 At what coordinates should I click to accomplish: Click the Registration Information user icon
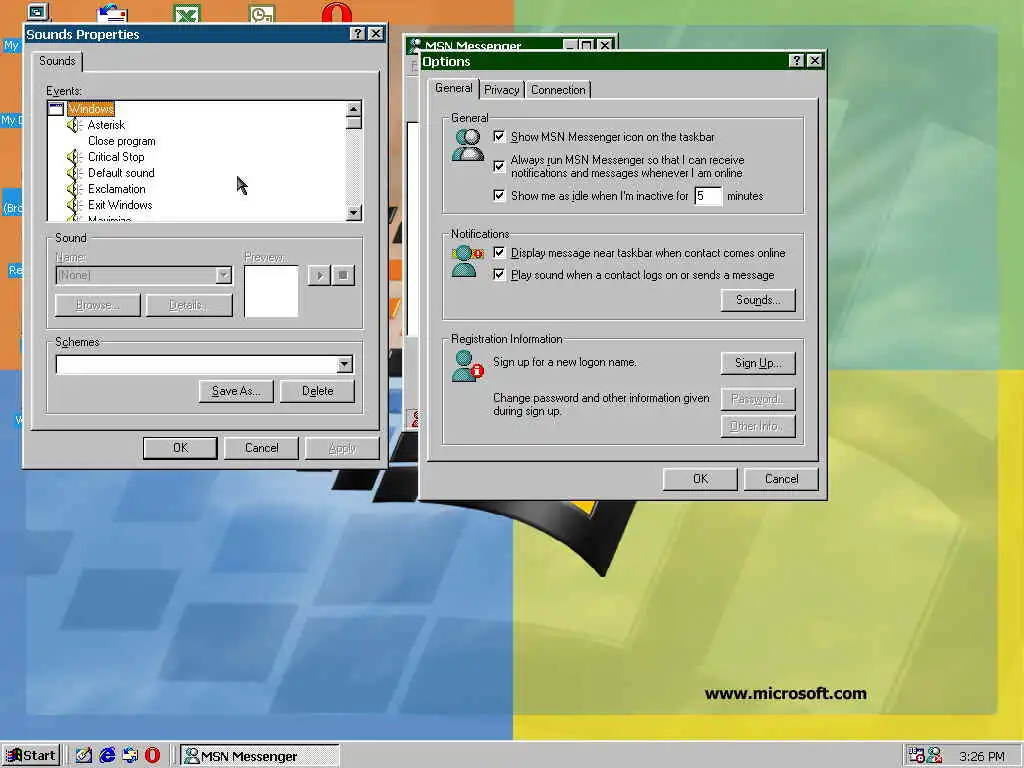click(x=467, y=365)
